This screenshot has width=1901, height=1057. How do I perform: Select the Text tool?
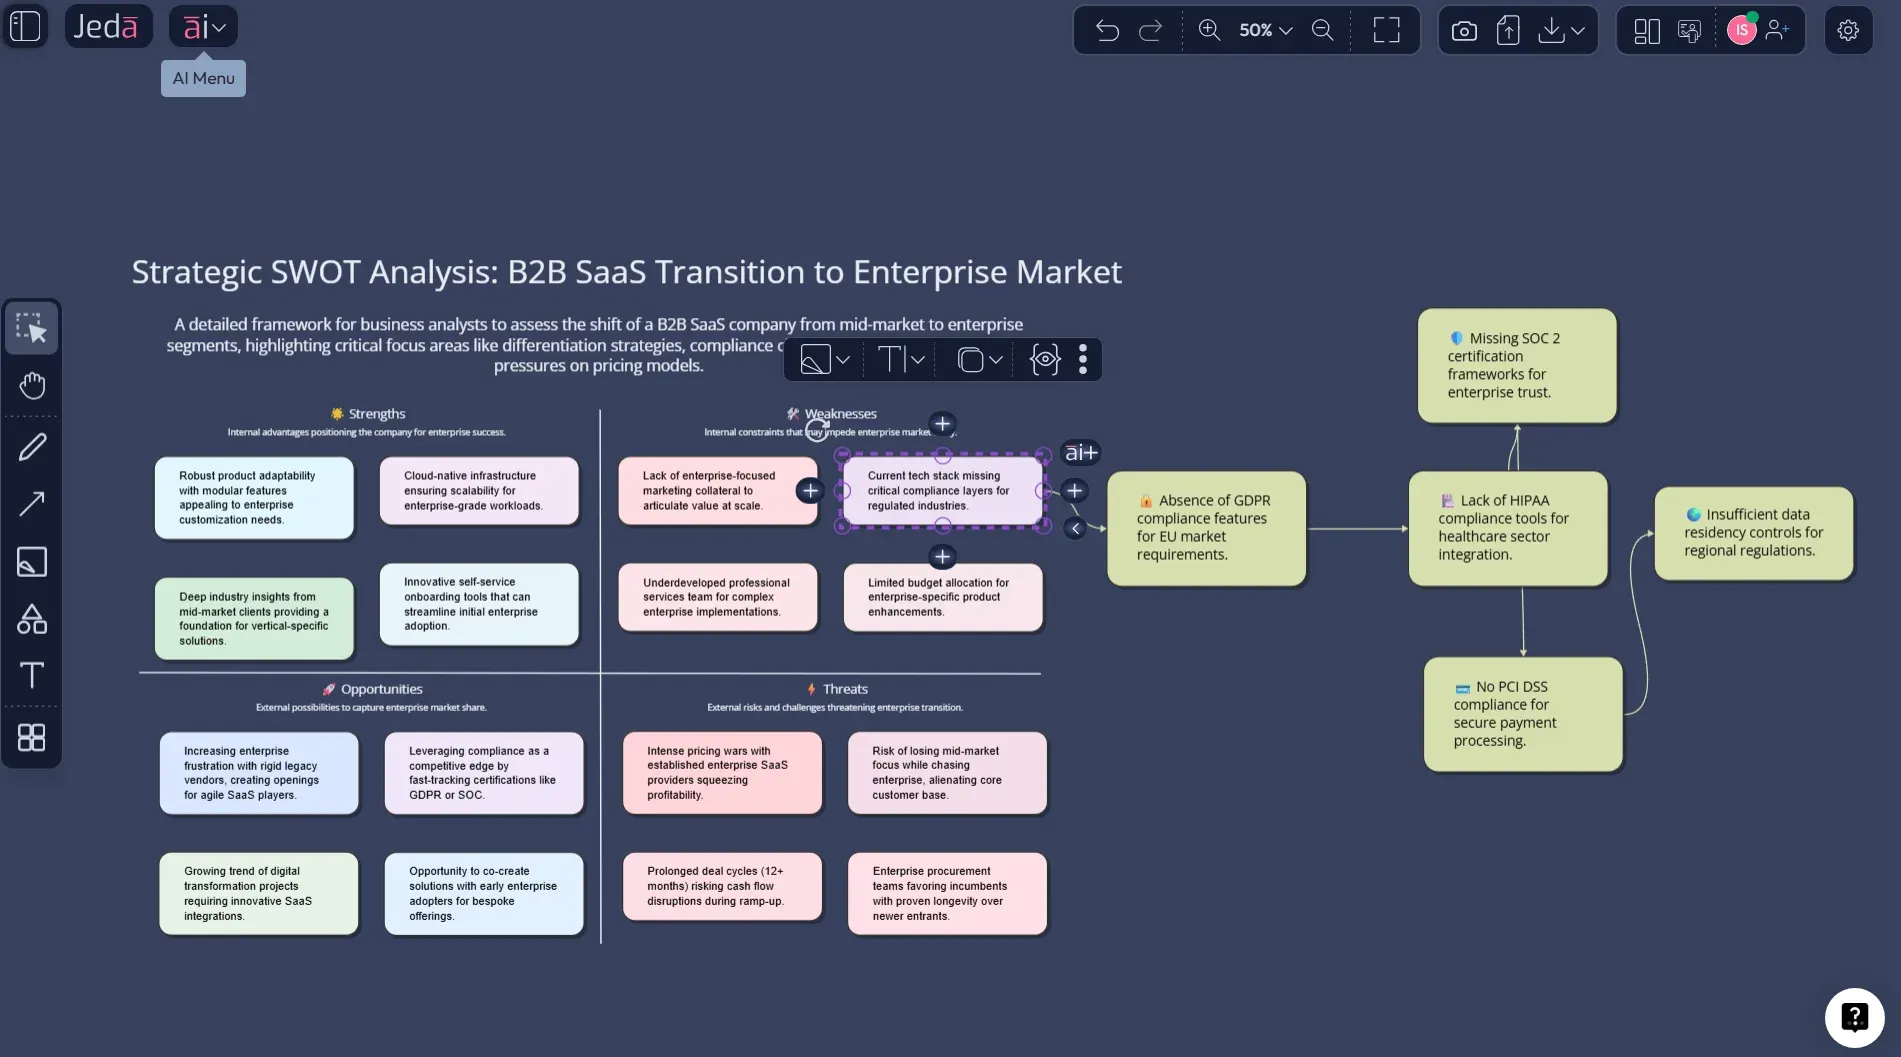pos(31,676)
